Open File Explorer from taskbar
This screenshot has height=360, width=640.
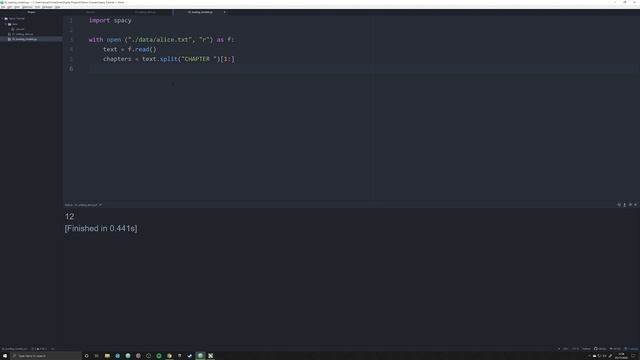107,356
